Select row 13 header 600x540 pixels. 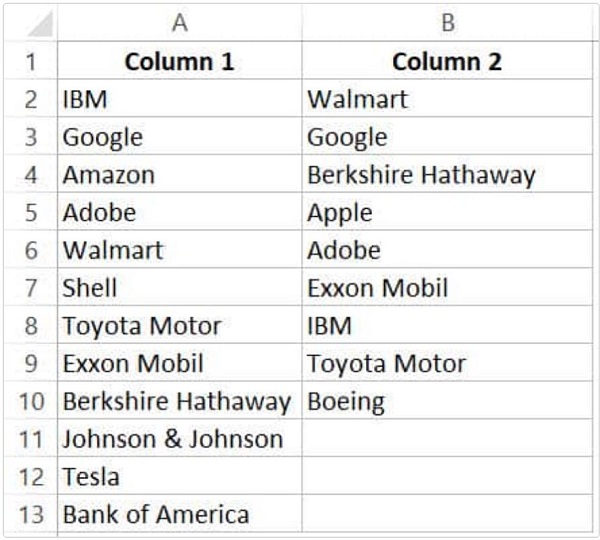(31, 514)
